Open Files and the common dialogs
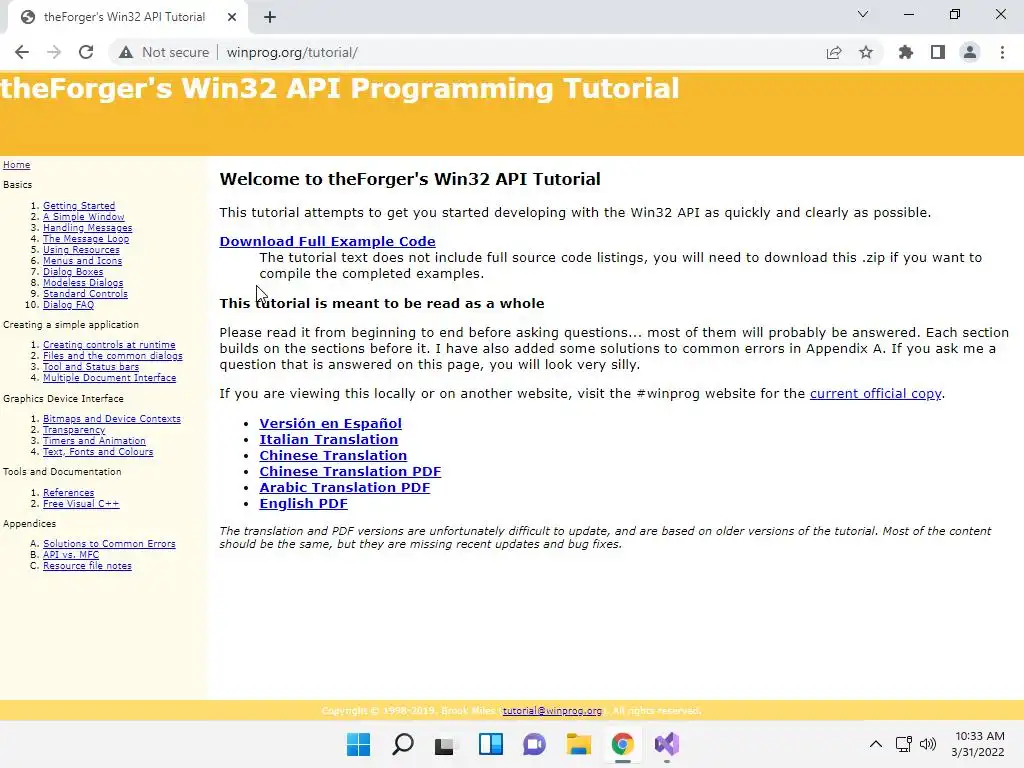The width and height of the screenshot is (1024, 768). [x=113, y=356]
